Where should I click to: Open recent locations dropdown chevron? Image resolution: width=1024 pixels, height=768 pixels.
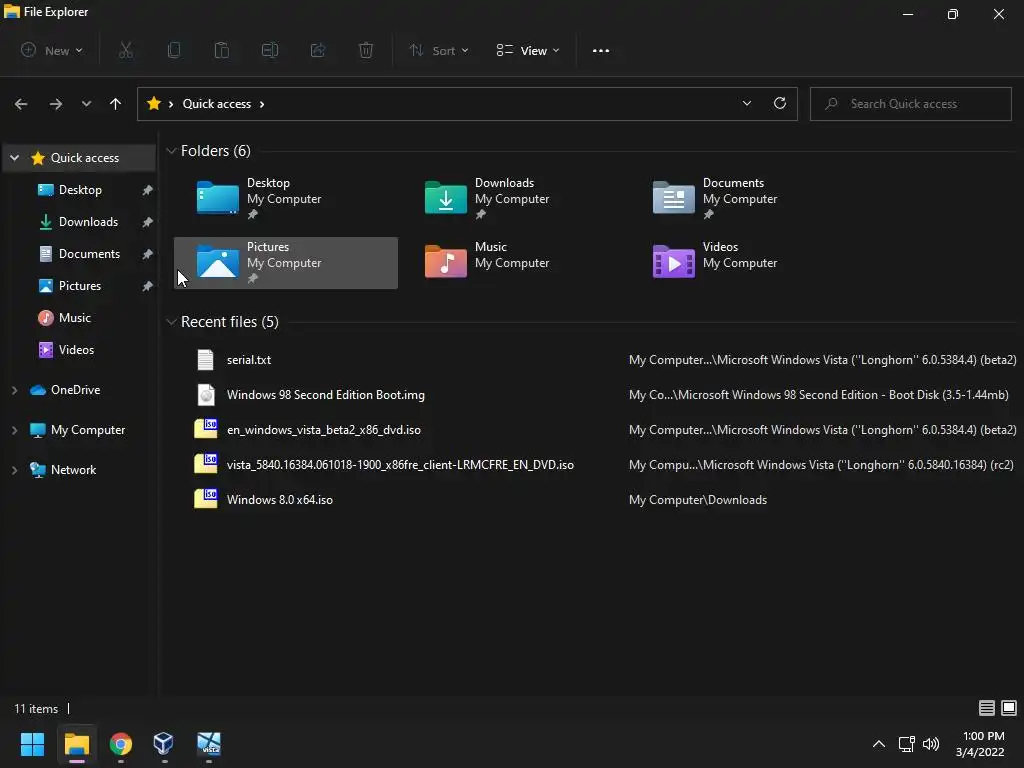(86, 104)
